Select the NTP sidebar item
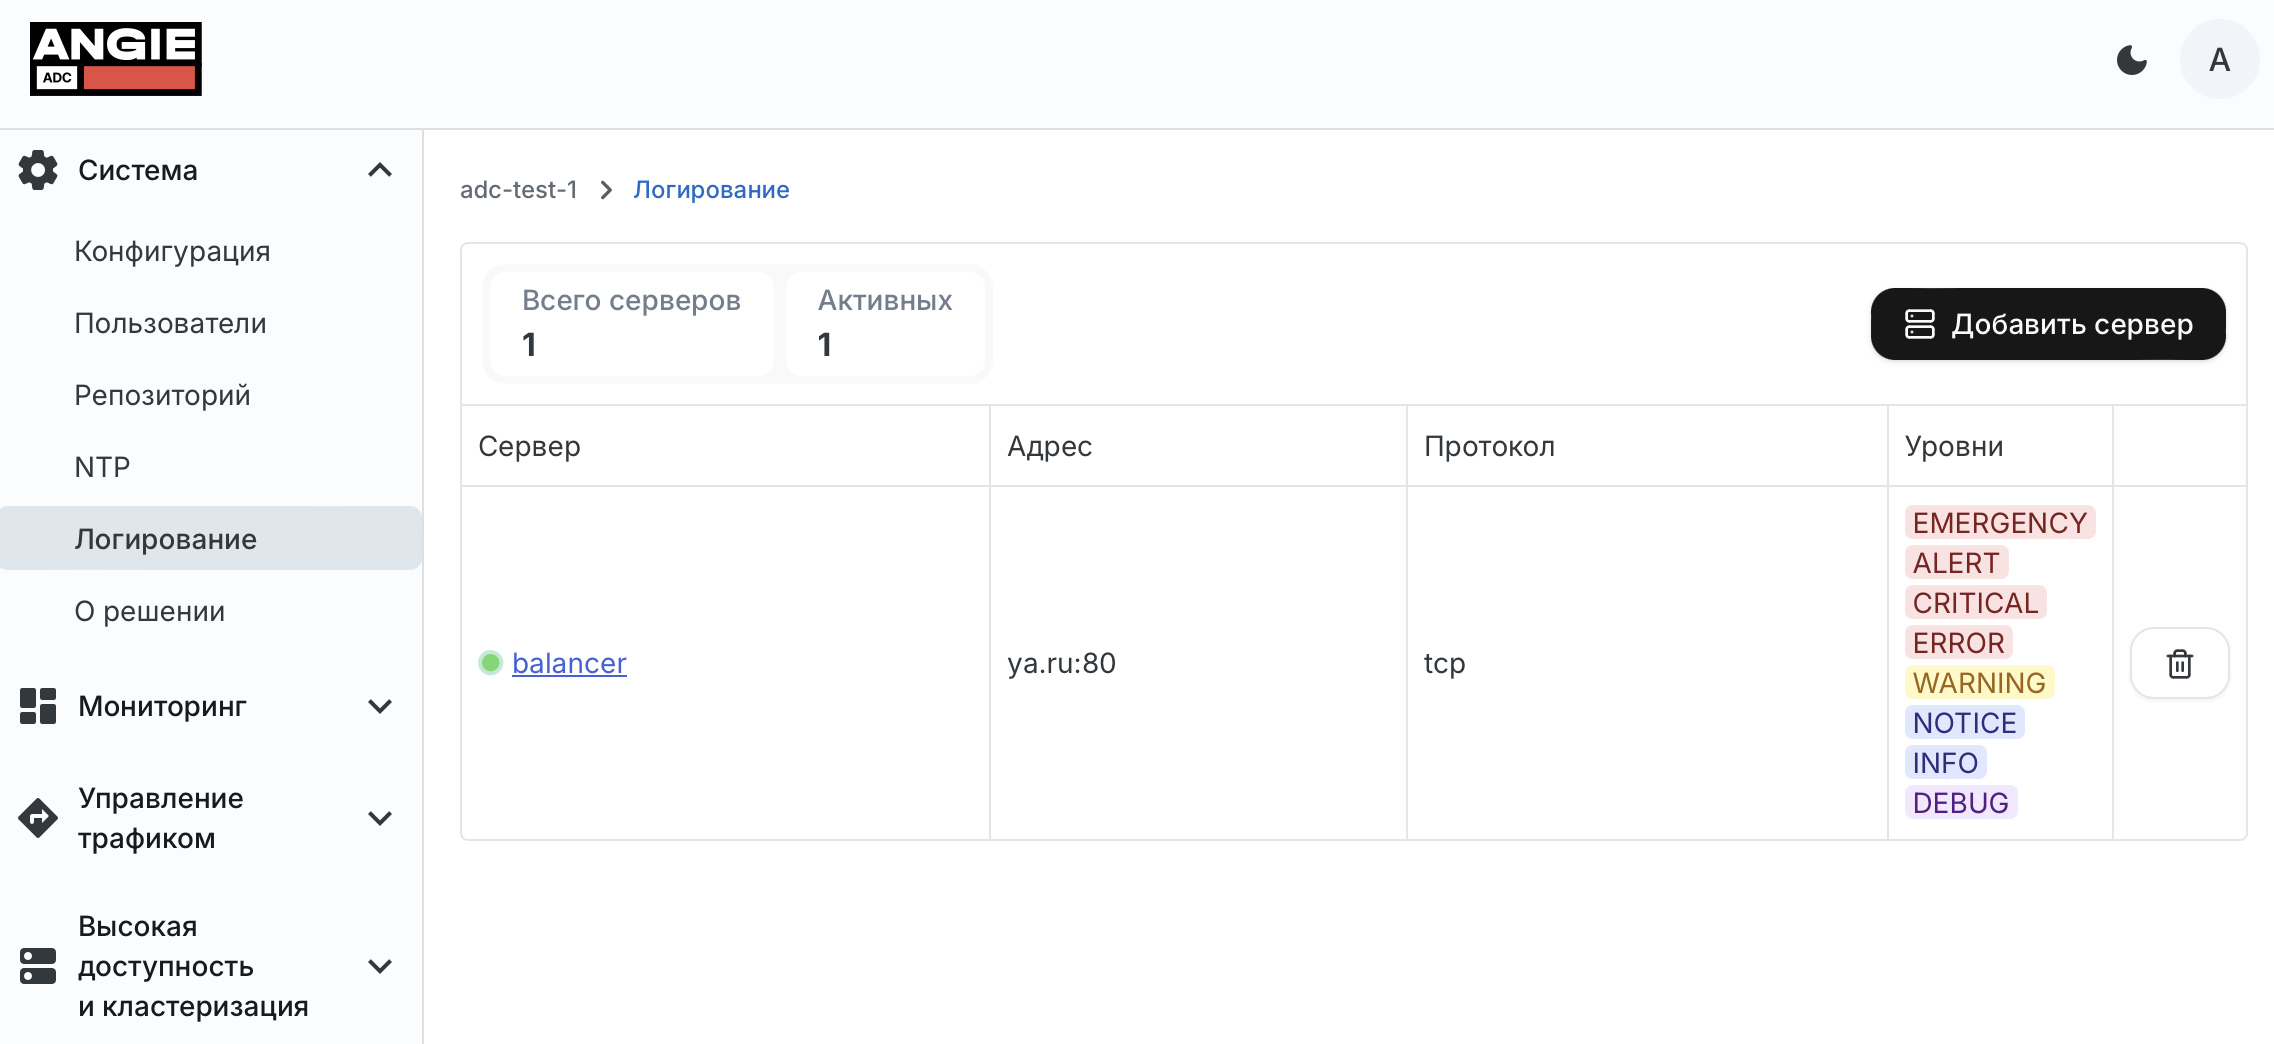Viewport: 2274px width, 1044px height. pos(102,467)
